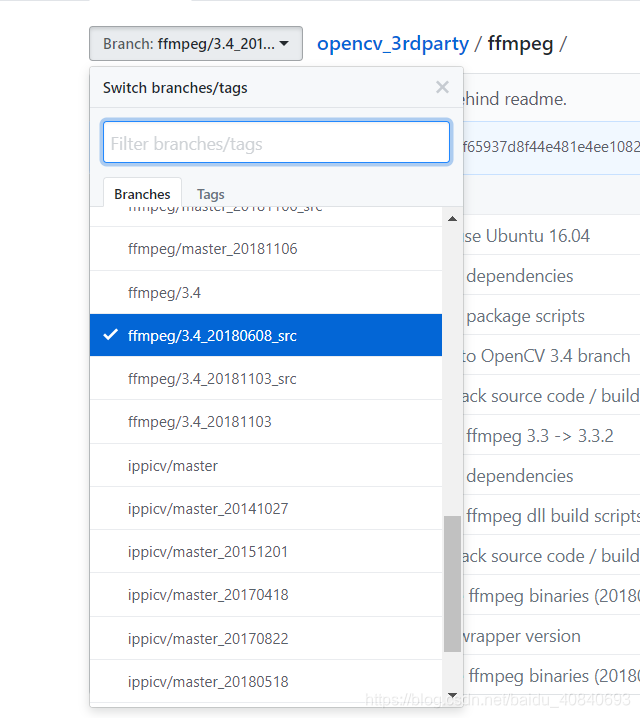
Task: Click scrollbar up arrow in branch list
Action: tap(452, 218)
